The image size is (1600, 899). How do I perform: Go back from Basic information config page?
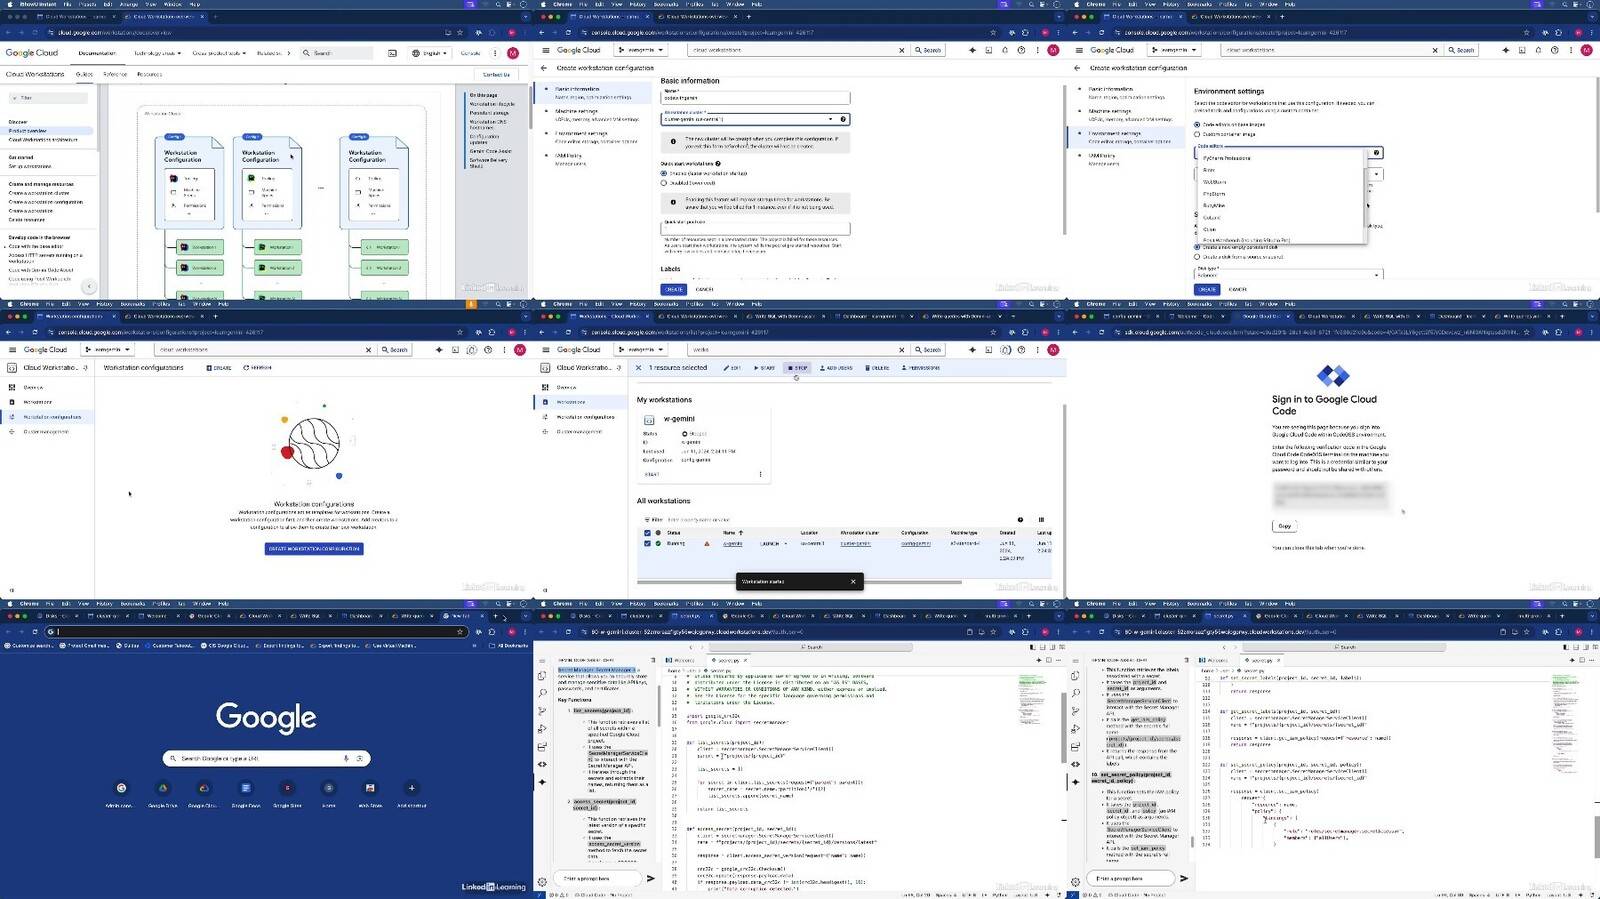tap(544, 68)
